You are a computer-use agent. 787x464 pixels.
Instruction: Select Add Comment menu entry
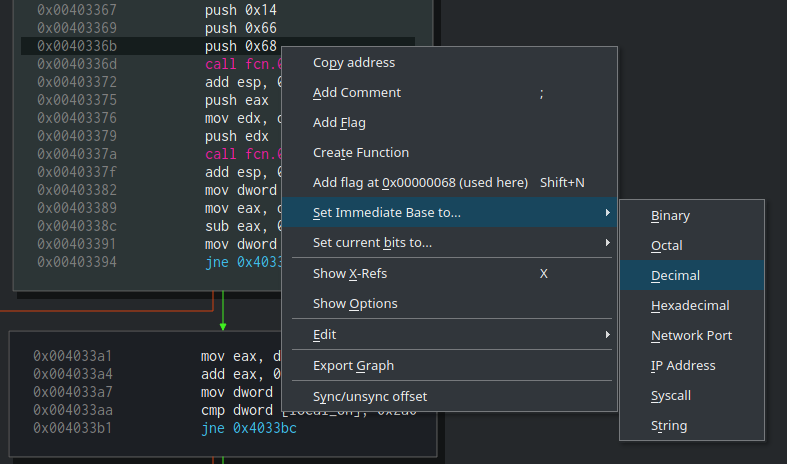click(x=357, y=92)
